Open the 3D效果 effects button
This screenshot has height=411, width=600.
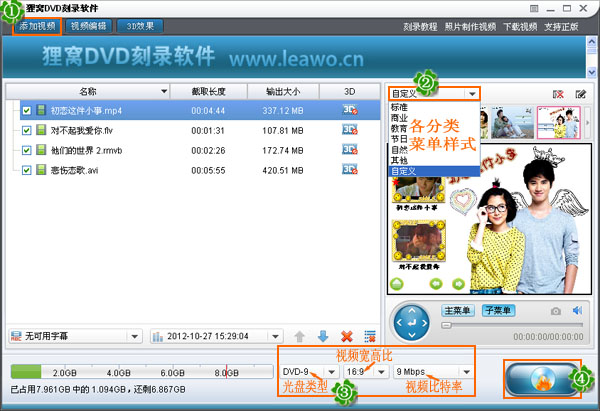[x=140, y=26]
